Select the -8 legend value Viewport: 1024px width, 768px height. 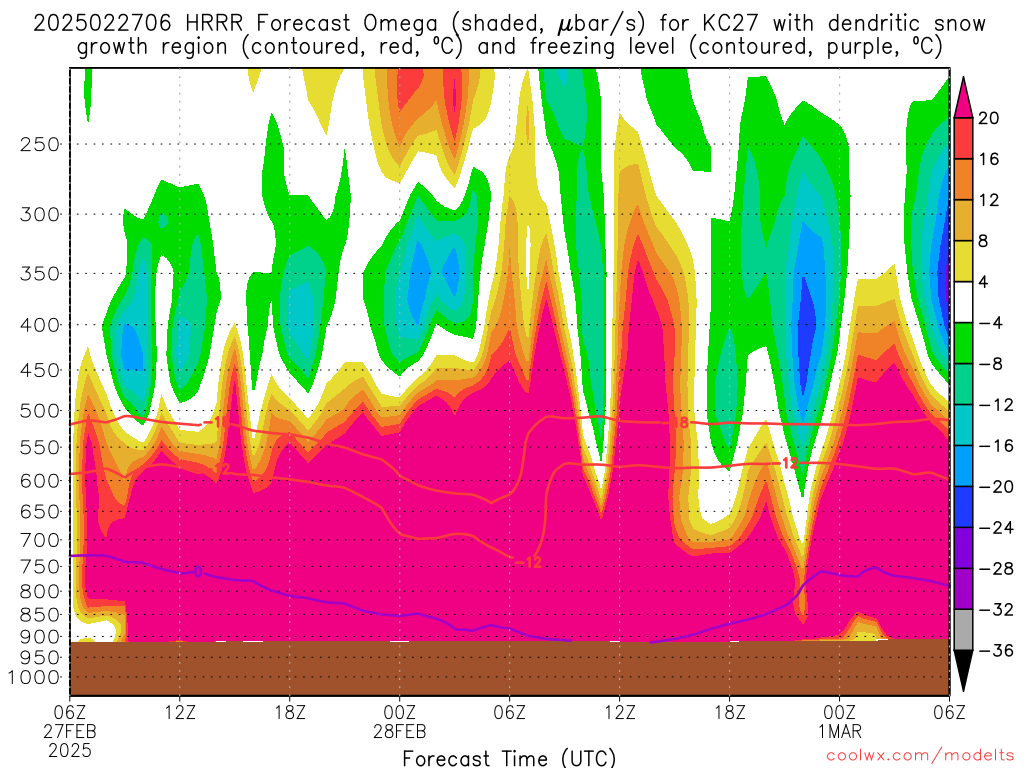tap(989, 364)
